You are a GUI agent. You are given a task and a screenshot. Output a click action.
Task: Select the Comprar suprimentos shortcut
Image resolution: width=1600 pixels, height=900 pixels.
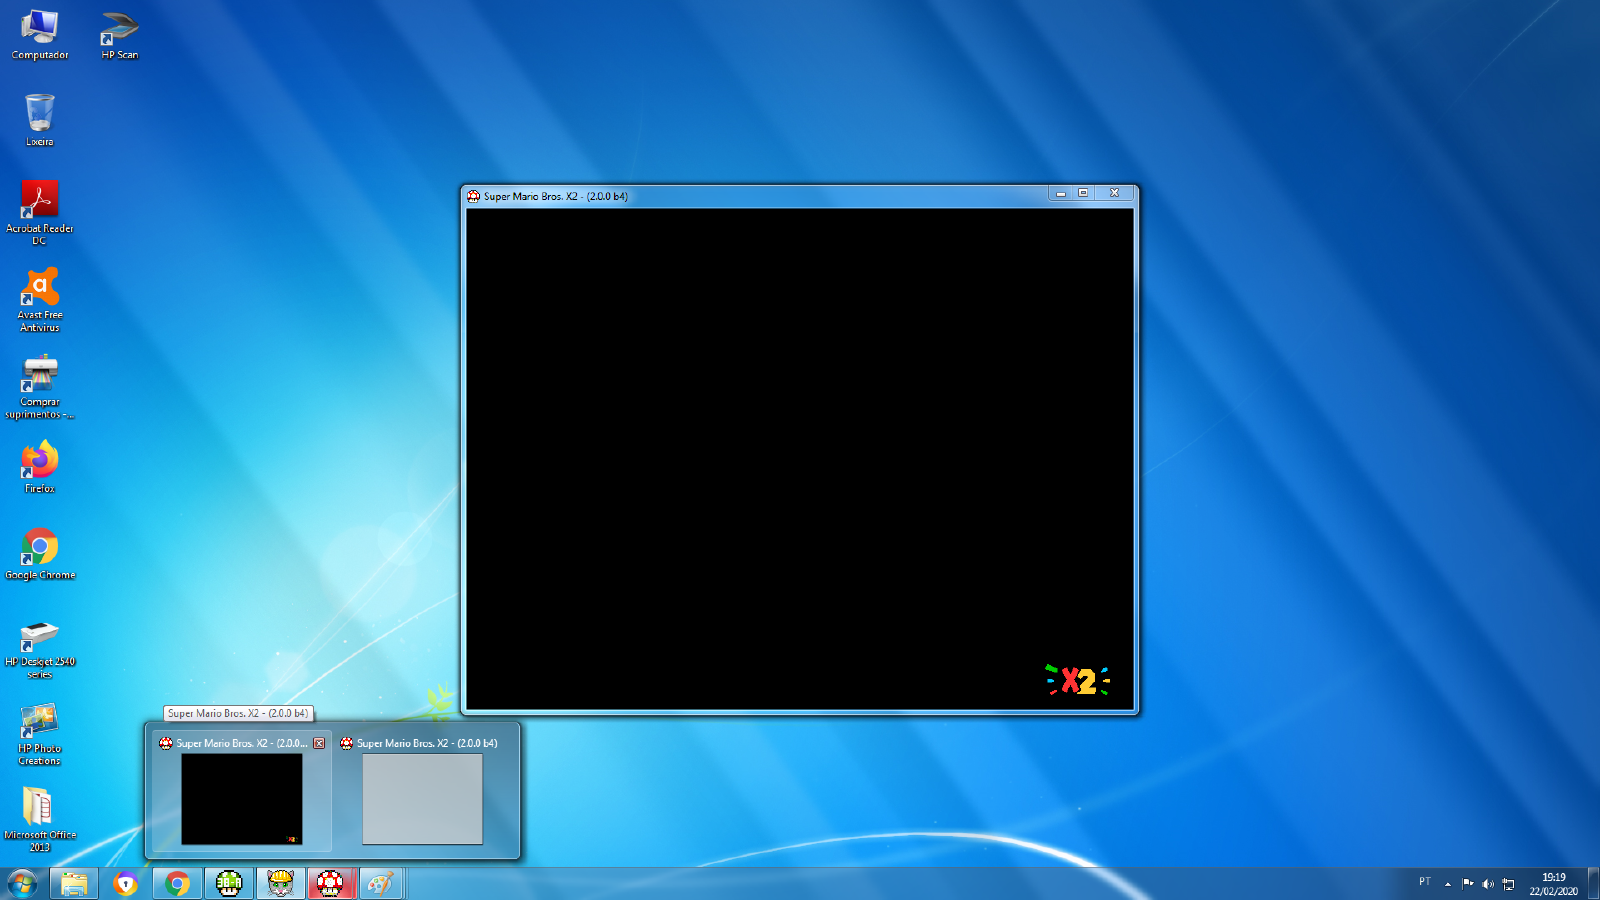(x=40, y=386)
